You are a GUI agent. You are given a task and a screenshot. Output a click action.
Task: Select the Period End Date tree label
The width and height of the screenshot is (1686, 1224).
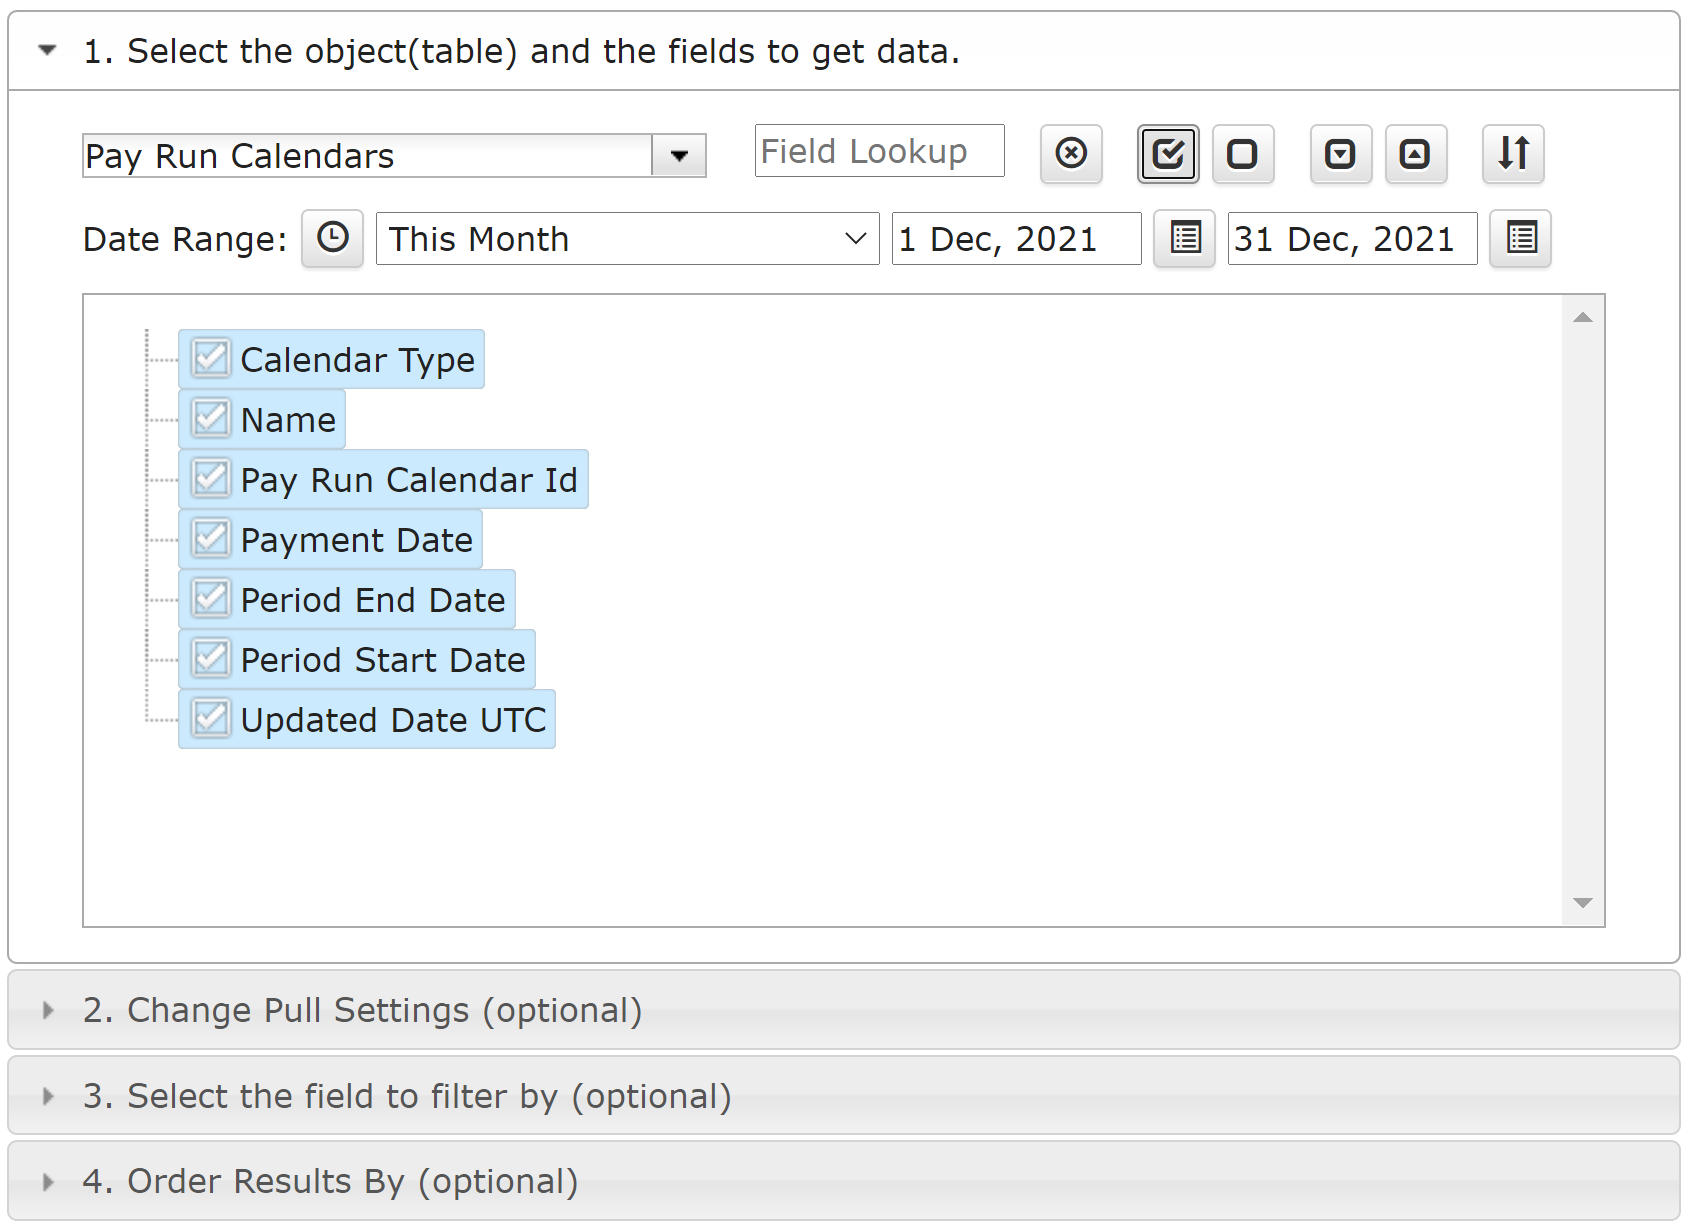click(373, 600)
